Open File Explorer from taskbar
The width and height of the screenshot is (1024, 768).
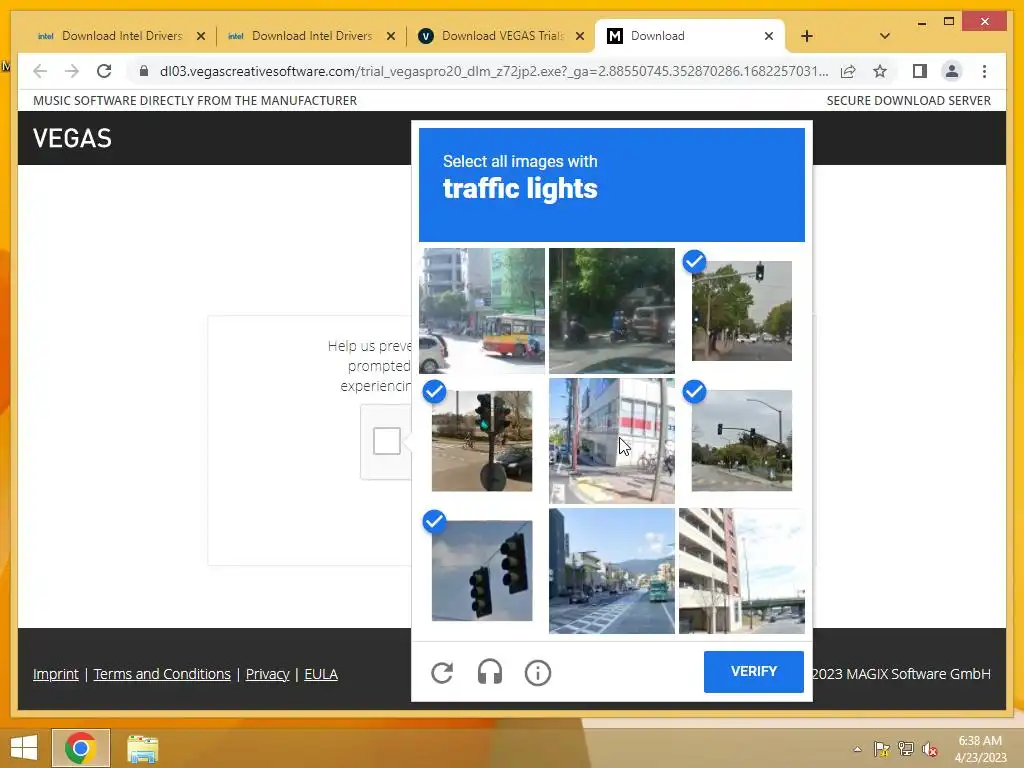pyautogui.click(x=142, y=748)
